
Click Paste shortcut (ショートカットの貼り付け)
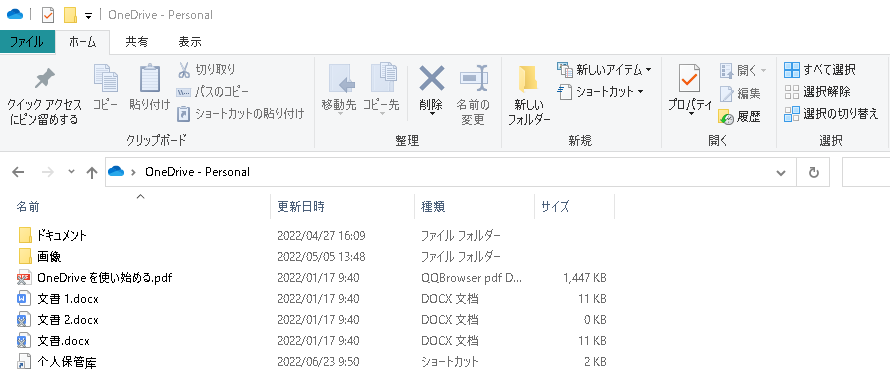click(241, 114)
